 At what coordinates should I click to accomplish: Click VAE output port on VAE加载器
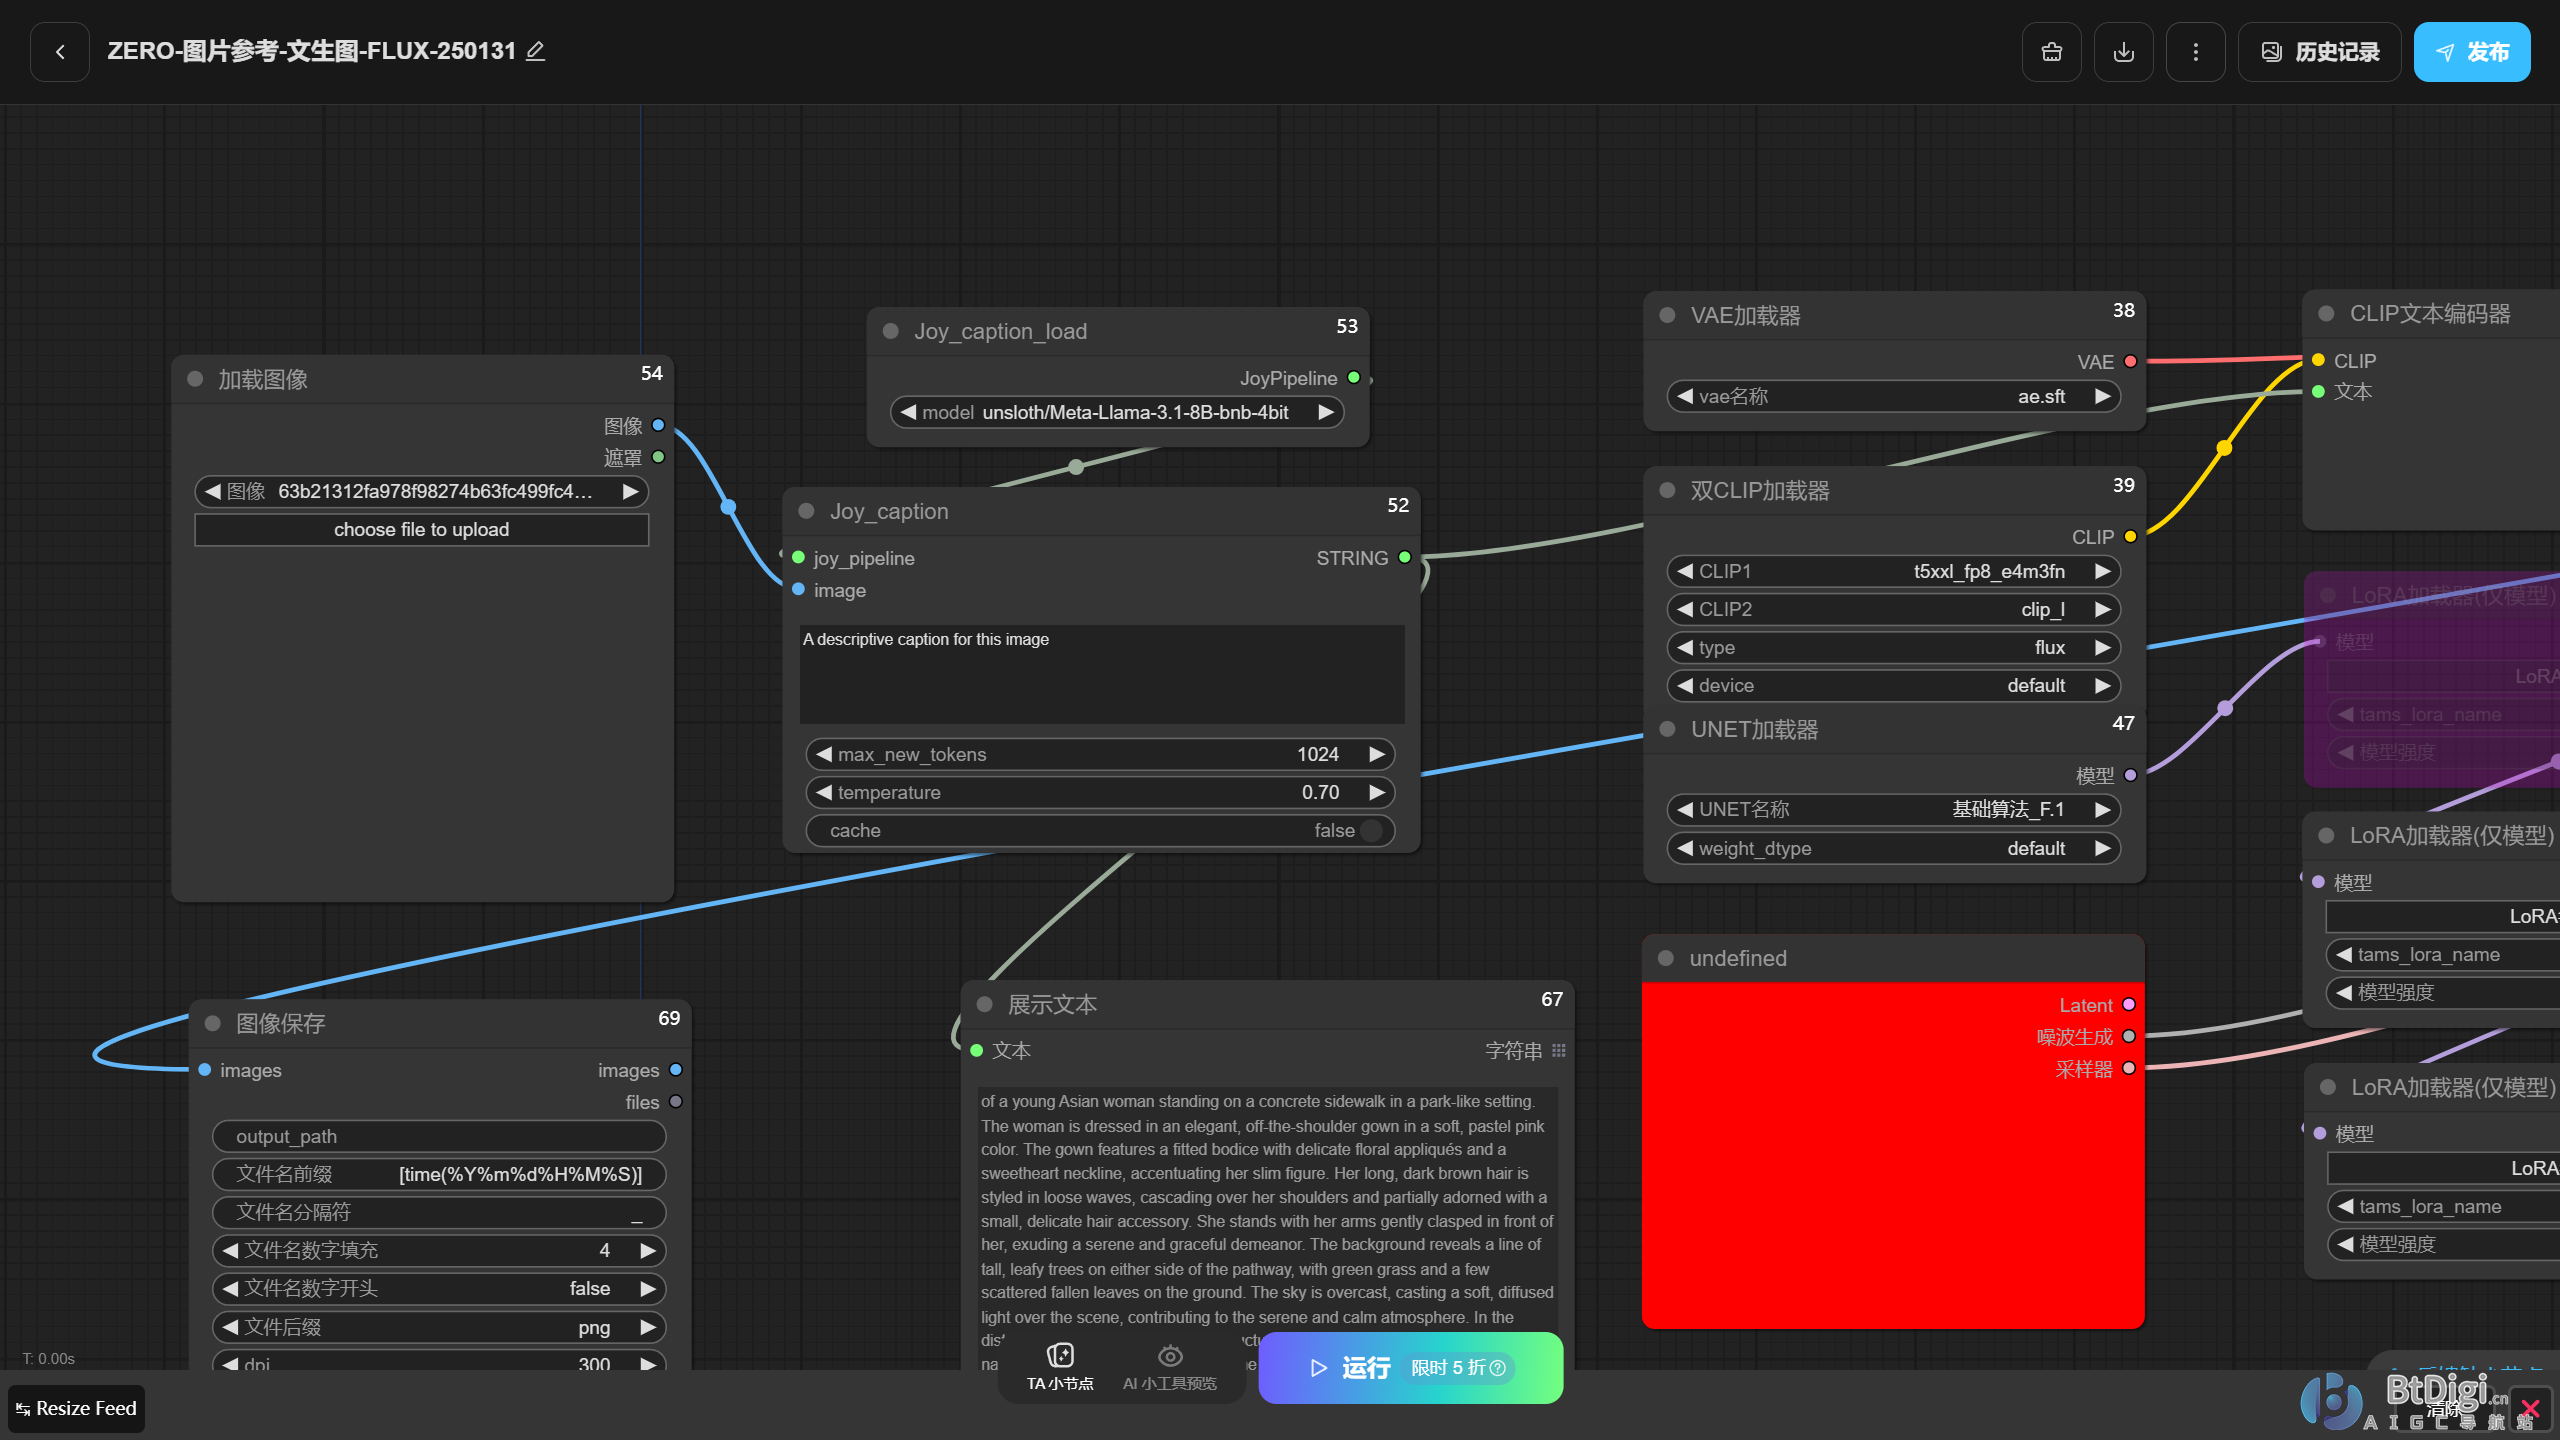(2130, 361)
